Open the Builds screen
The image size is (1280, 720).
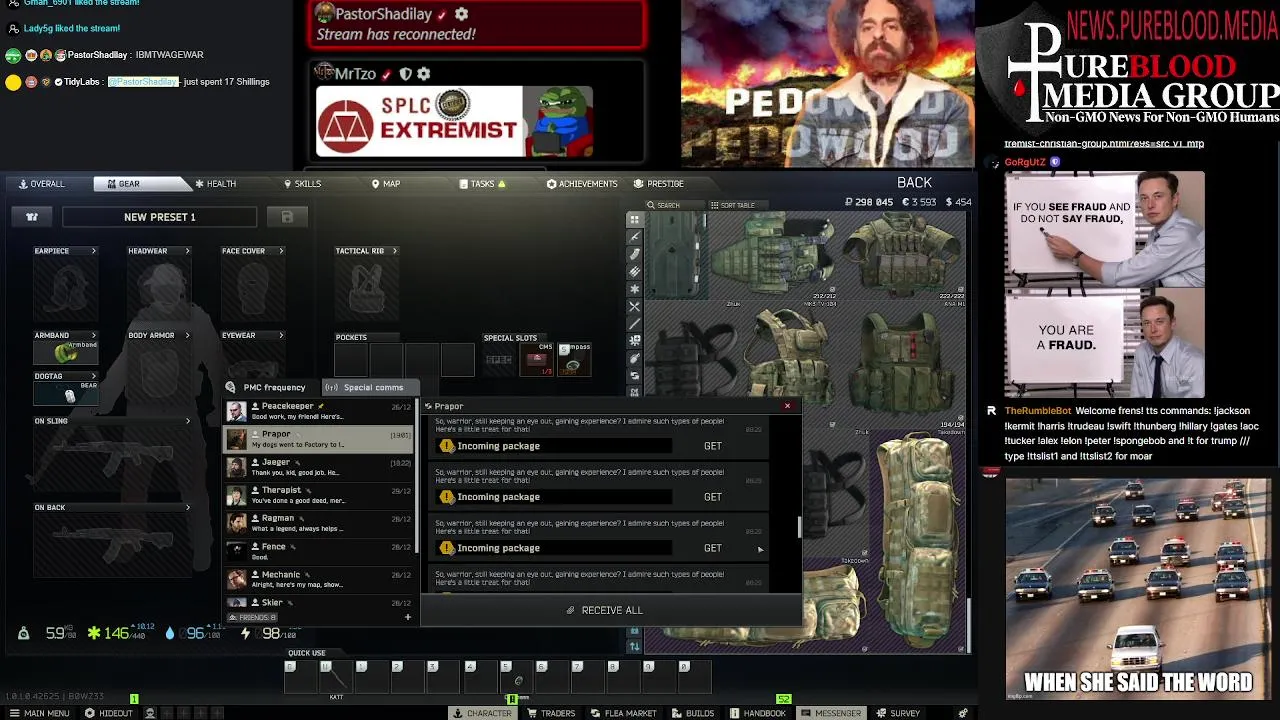(693, 713)
